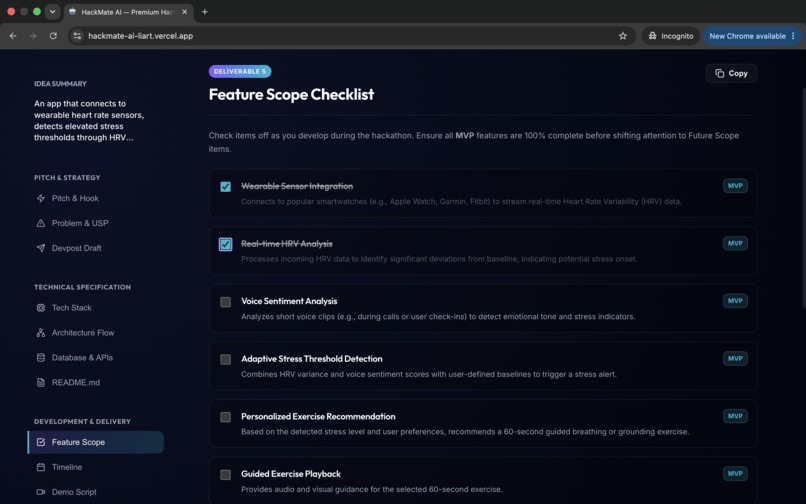Open Timeline section

coord(96,467)
